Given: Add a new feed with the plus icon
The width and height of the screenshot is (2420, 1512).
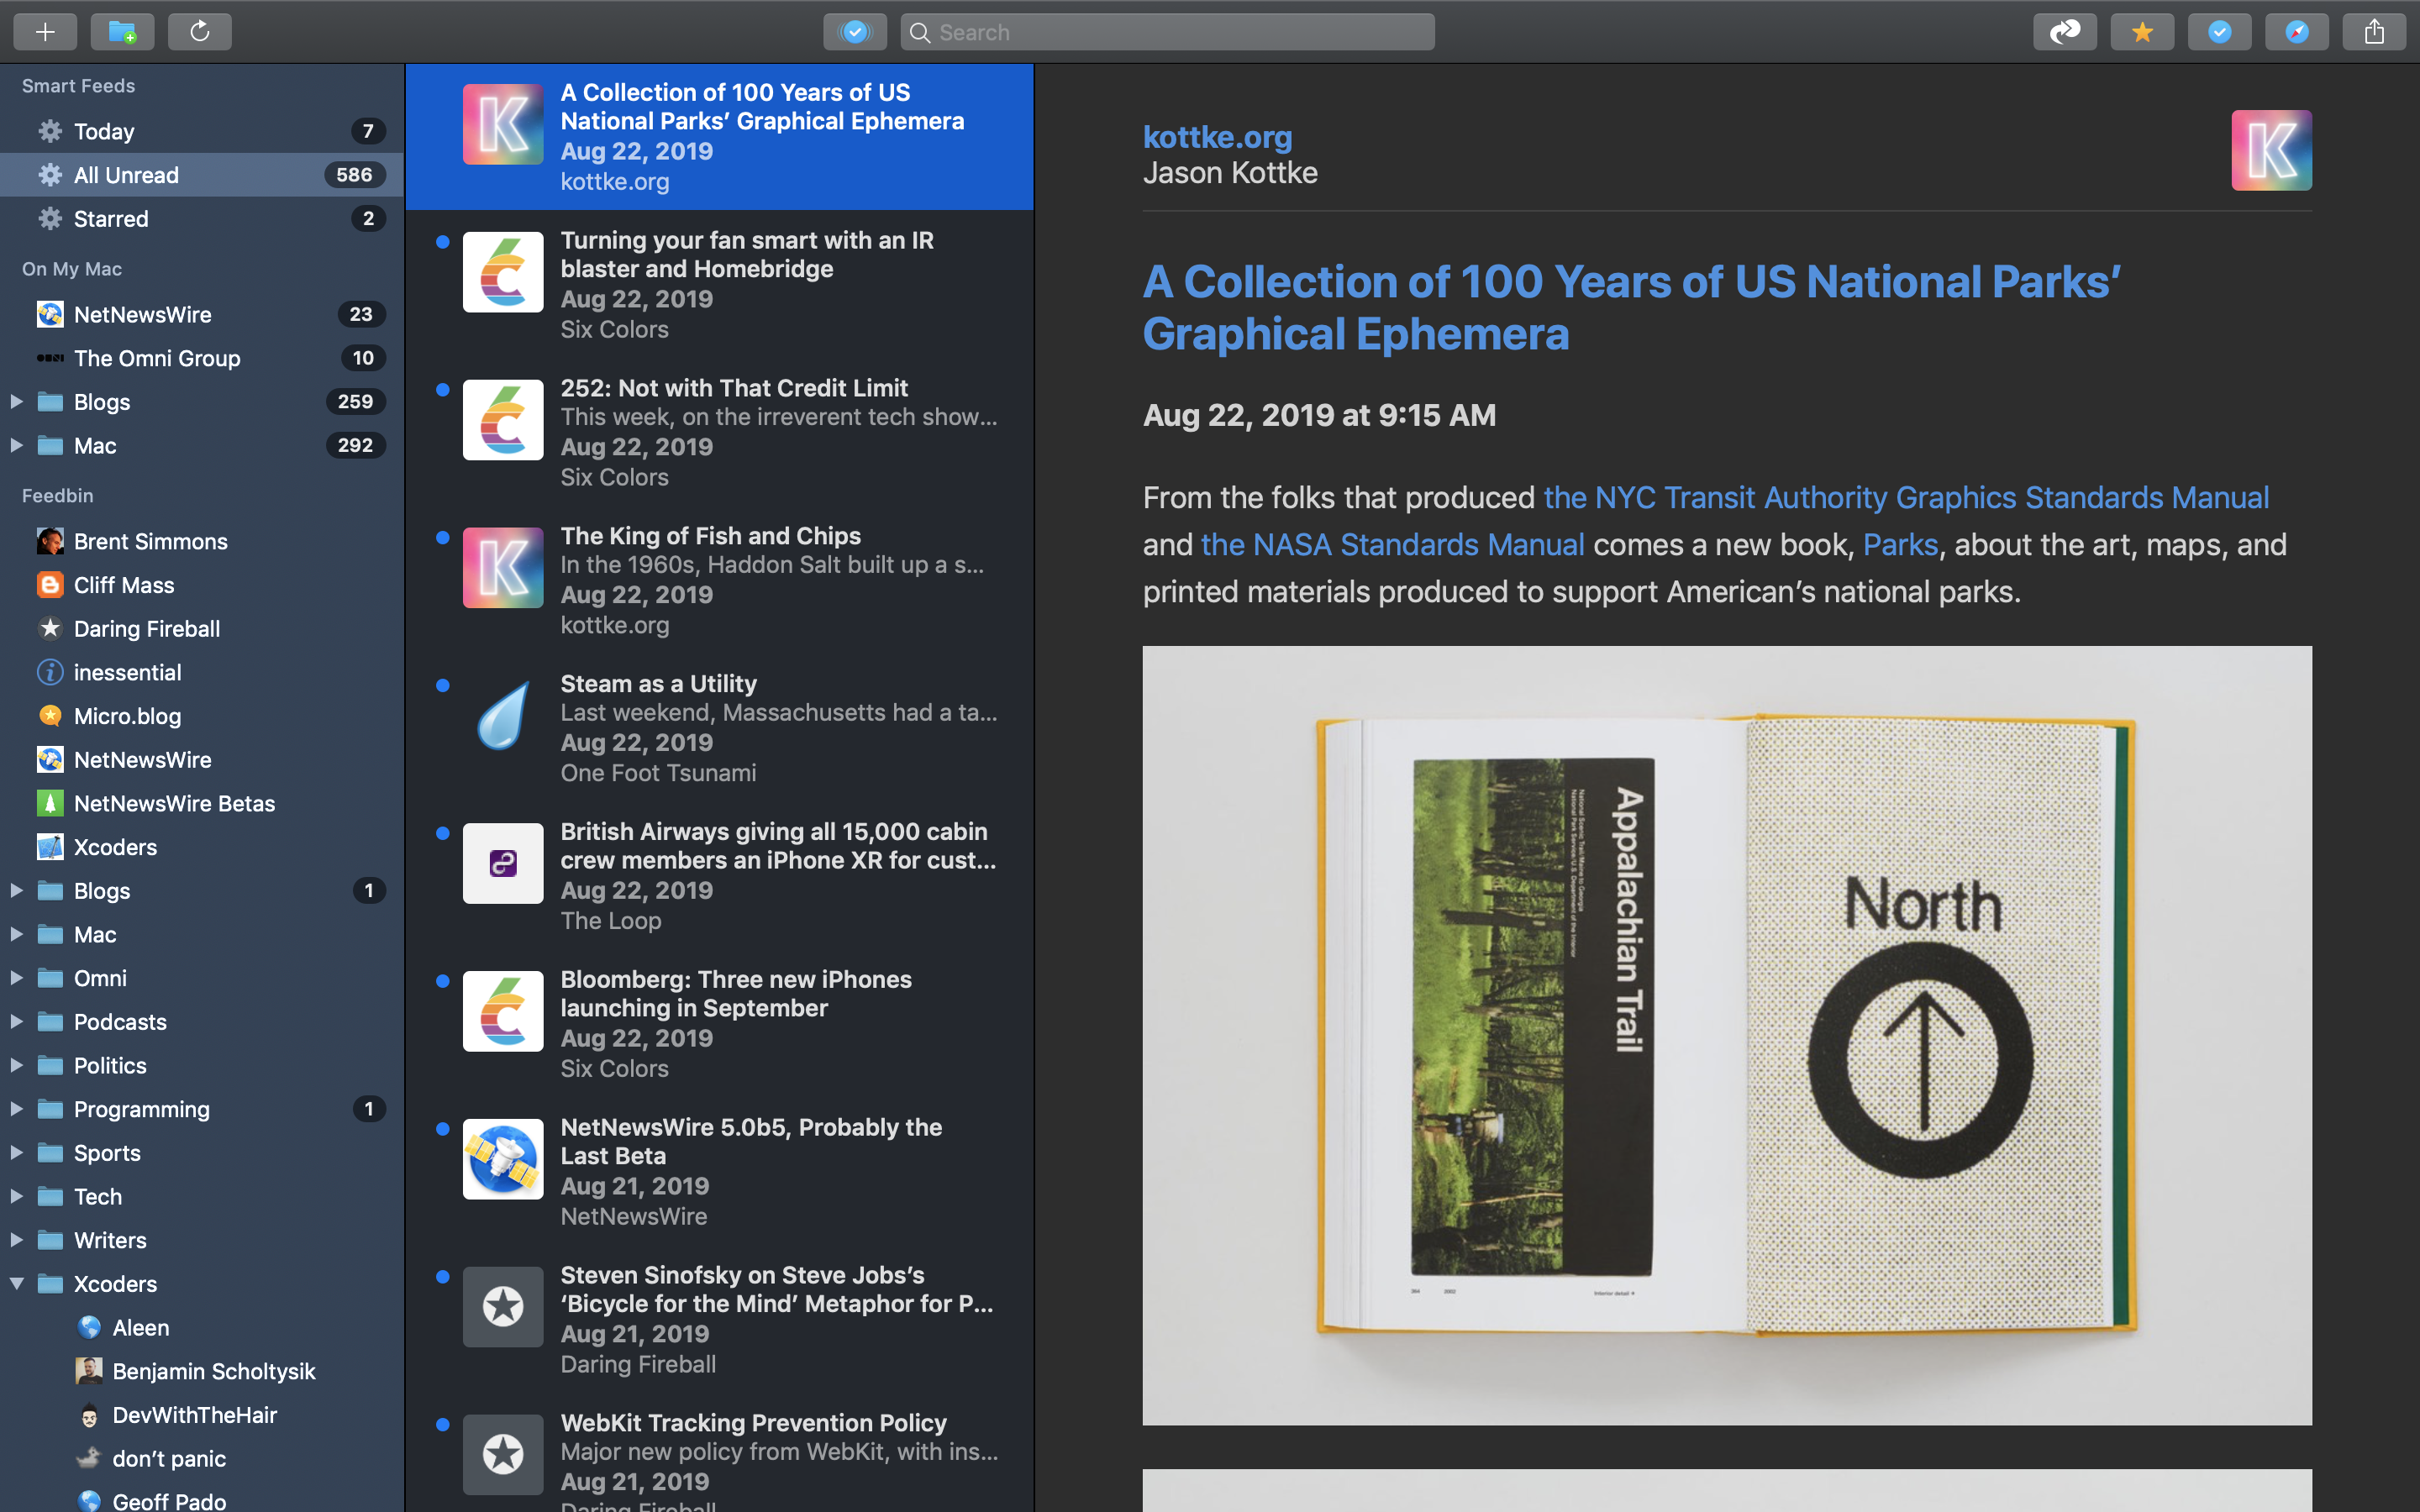Looking at the screenshot, I should pos(44,31).
